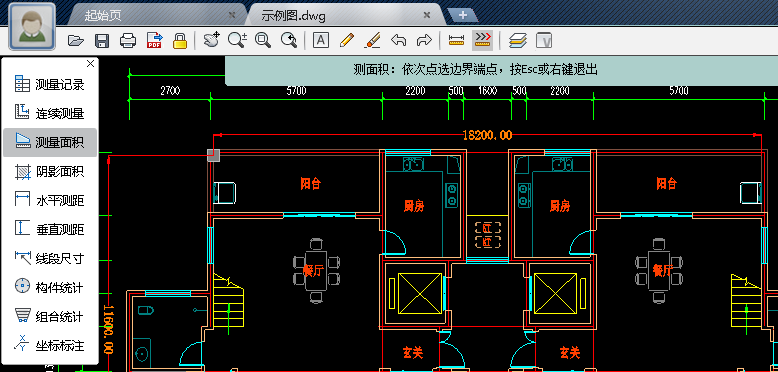The width and height of the screenshot is (778, 372).
Task: Click the zoom previous view magnifier
Action: pyautogui.click(x=289, y=40)
